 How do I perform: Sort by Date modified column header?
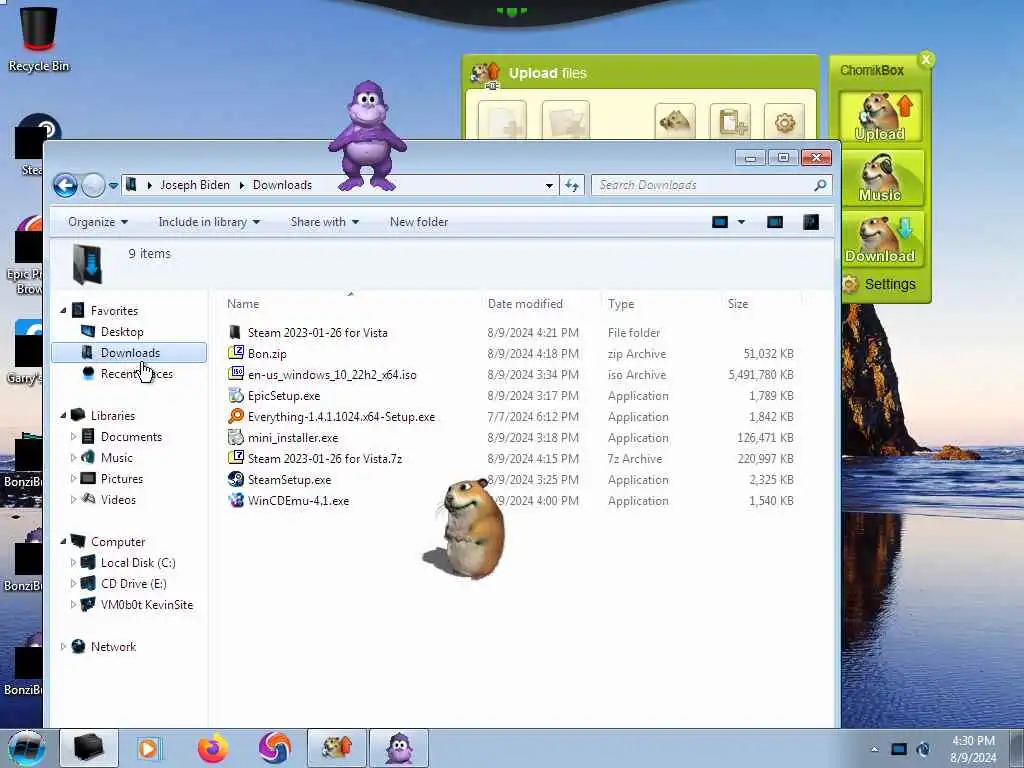(541, 304)
